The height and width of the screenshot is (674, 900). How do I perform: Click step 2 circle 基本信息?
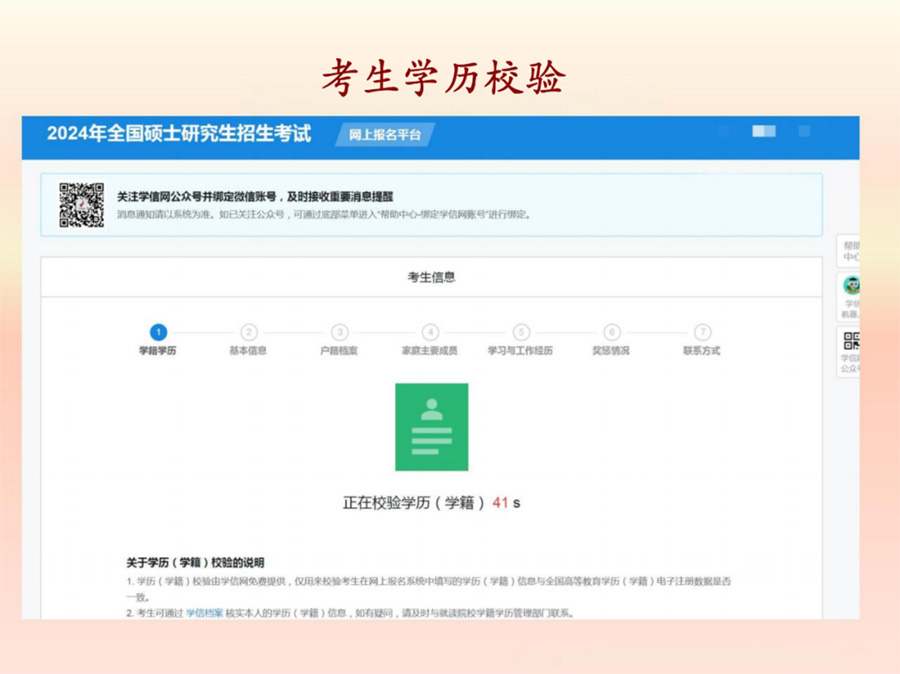coord(249,332)
